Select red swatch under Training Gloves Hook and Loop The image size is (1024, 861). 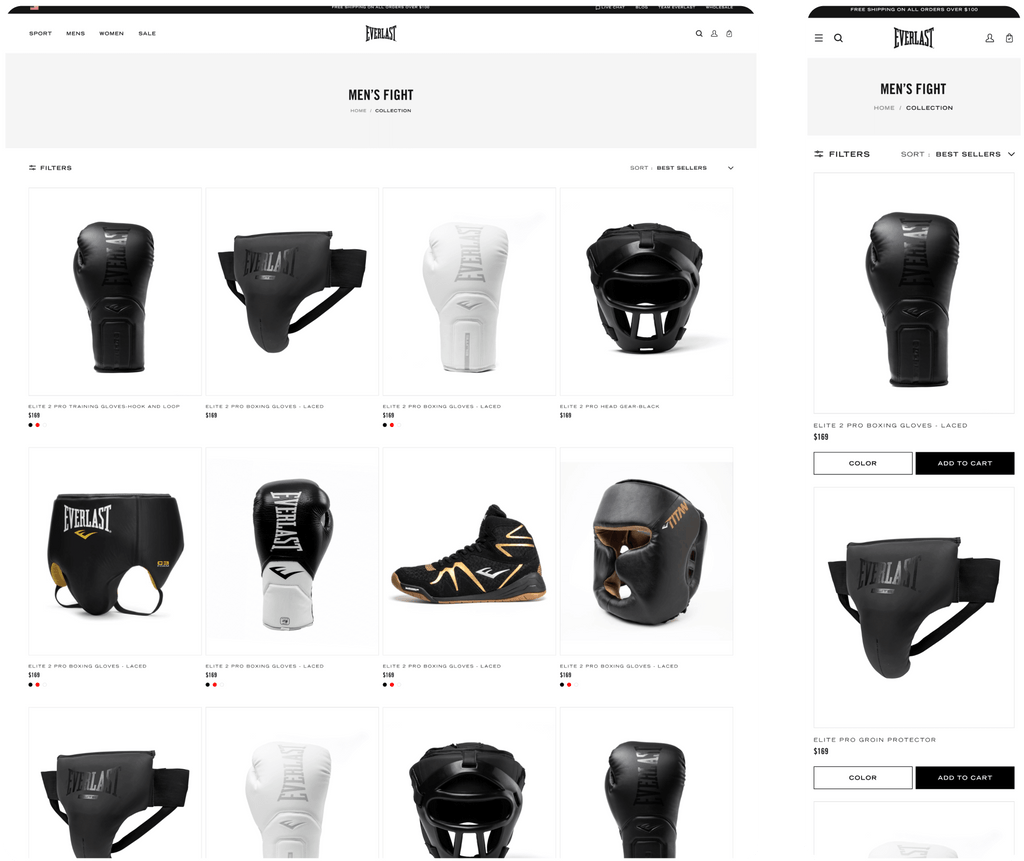[37, 425]
